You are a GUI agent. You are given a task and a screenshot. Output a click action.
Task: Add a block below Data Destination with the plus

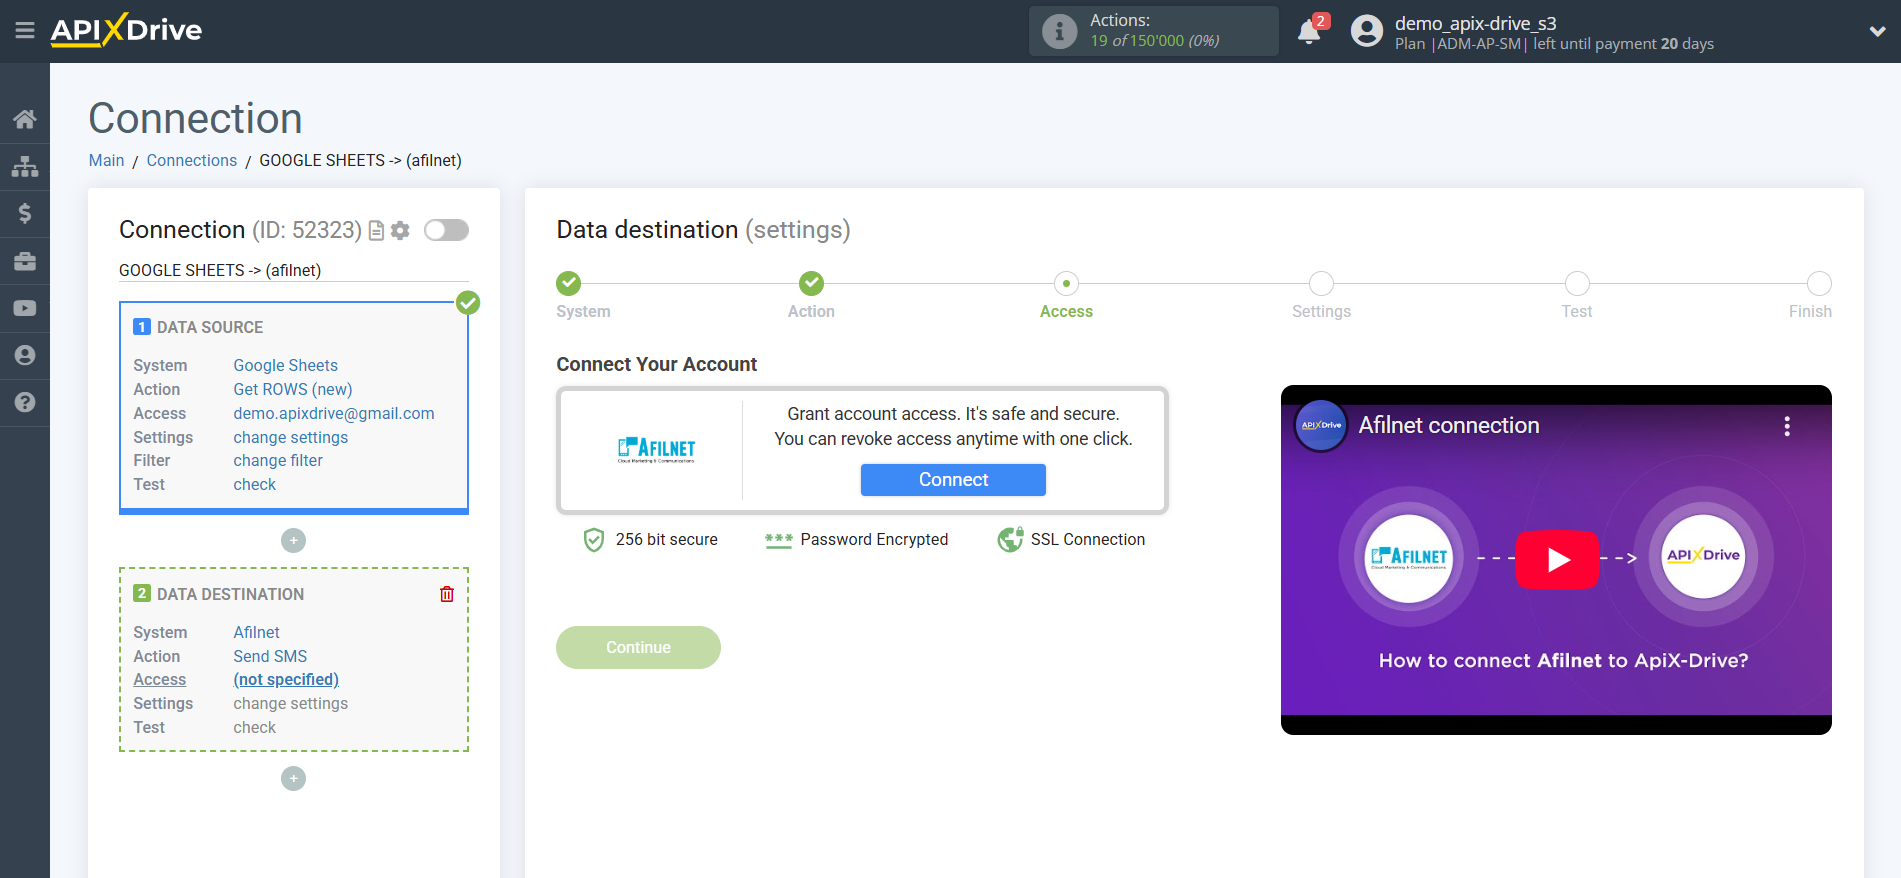(x=293, y=778)
